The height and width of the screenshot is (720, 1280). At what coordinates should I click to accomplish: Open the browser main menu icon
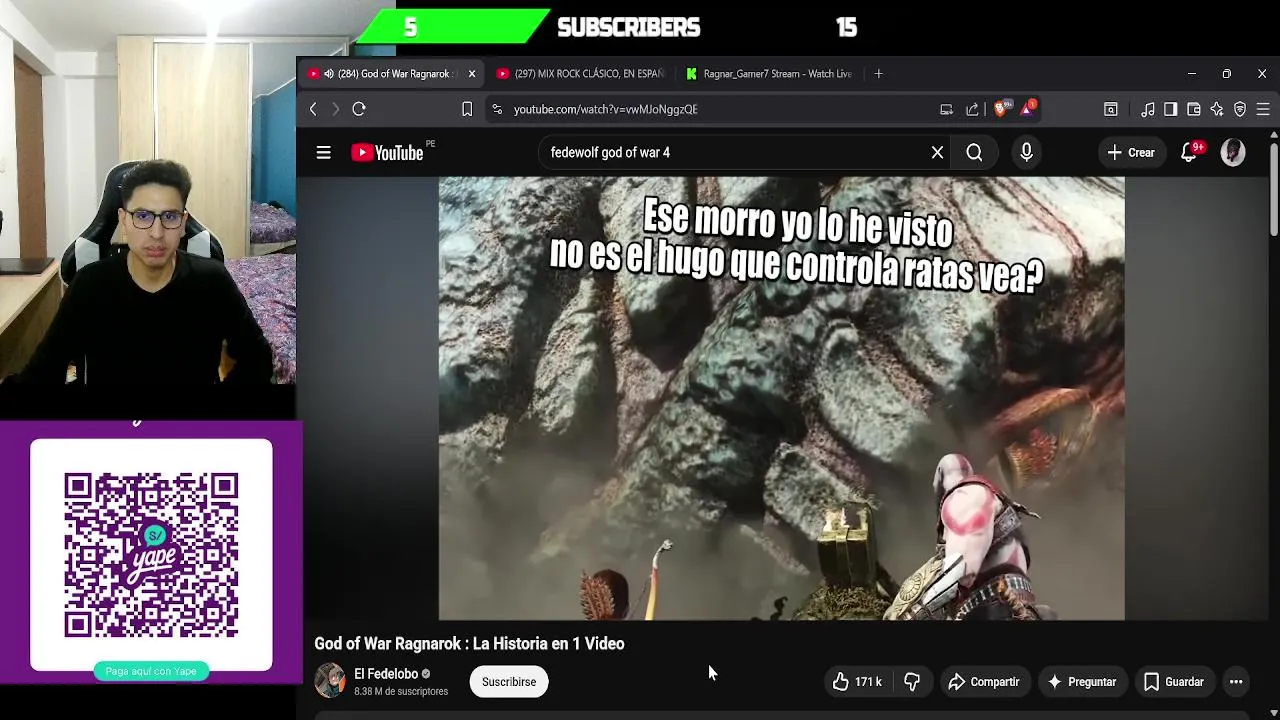(1263, 109)
